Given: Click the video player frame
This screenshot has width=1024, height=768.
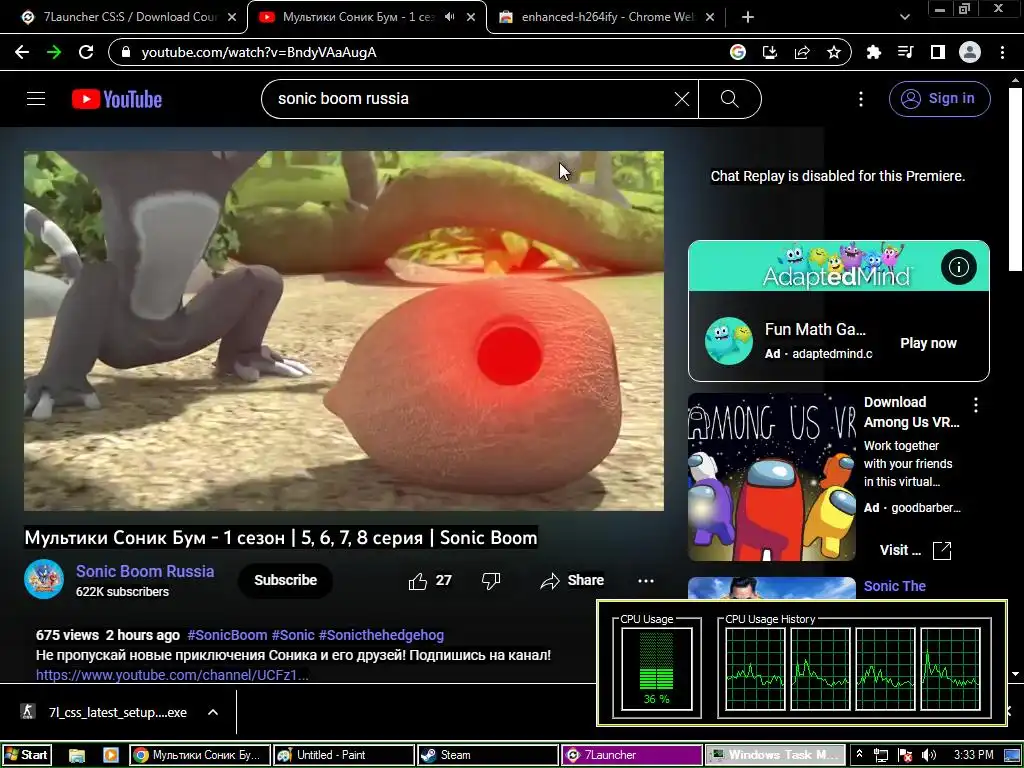Looking at the screenshot, I should coord(344,330).
